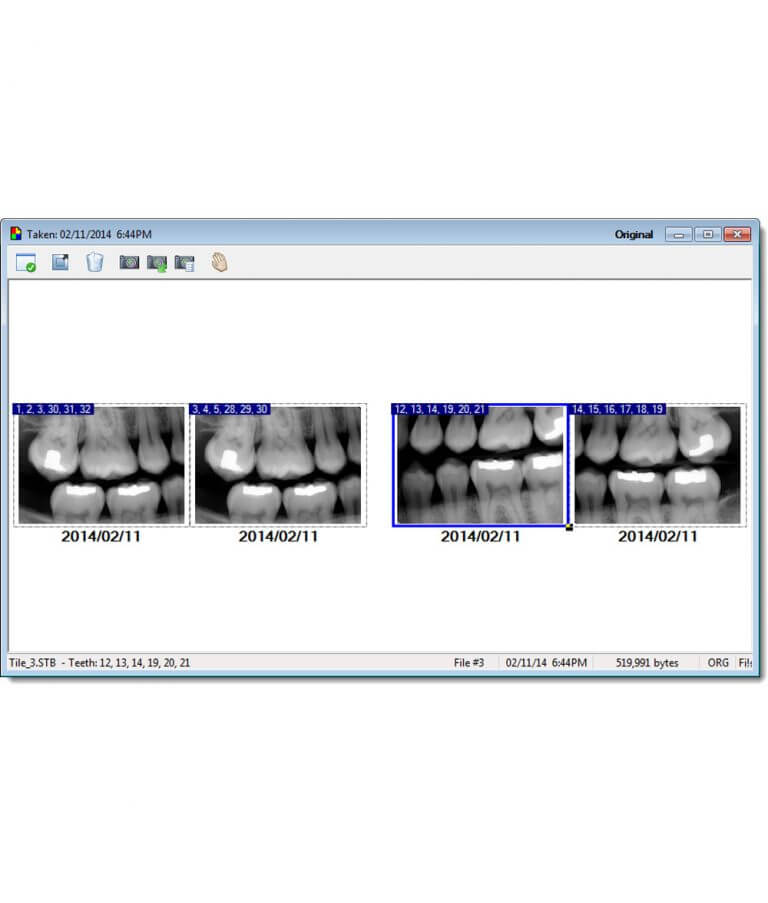Click '02/11/14 6:44PM' in status bar
The image size is (768, 903).
point(546,663)
